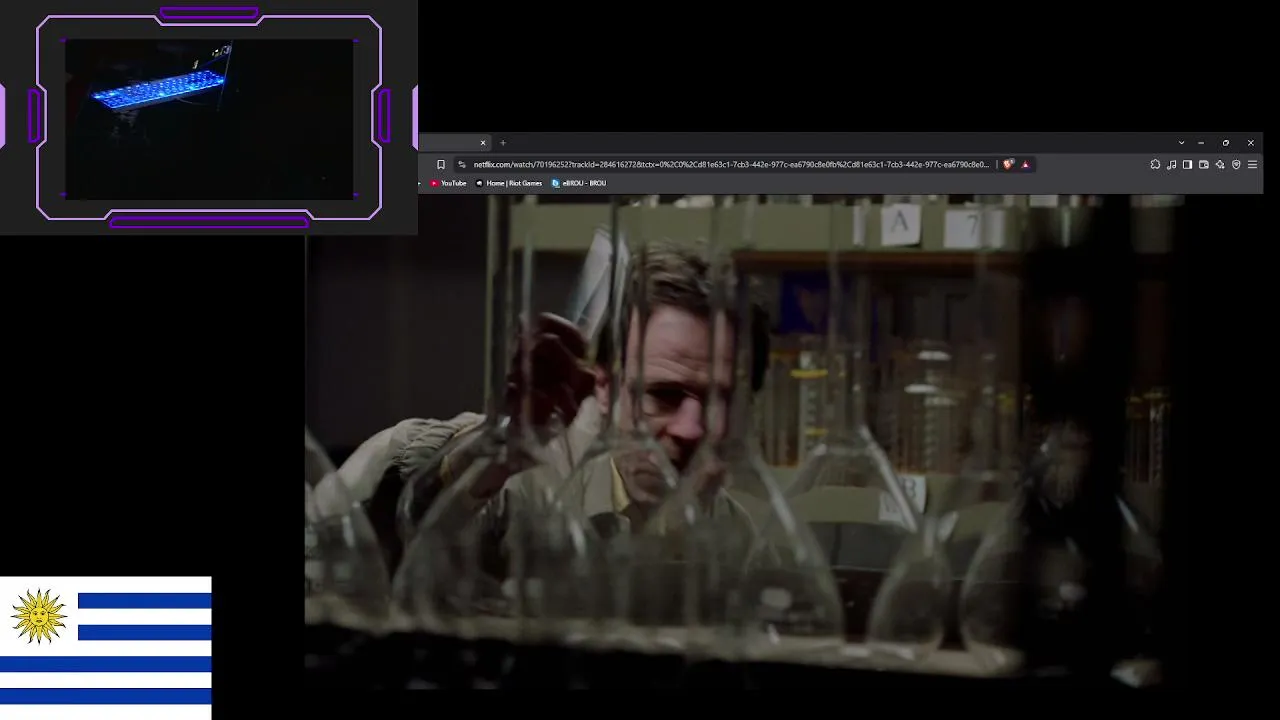Open the Brave Shields lion icon
Image resolution: width=1280 pixels, height=720 pixels.
[x=1008, y=165]
